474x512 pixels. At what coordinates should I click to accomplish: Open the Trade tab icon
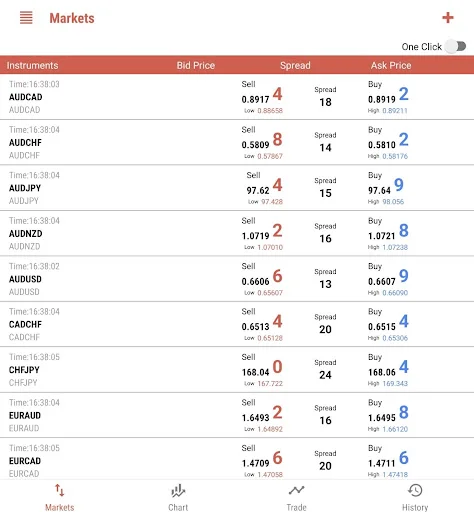click(x=296, y=490)
